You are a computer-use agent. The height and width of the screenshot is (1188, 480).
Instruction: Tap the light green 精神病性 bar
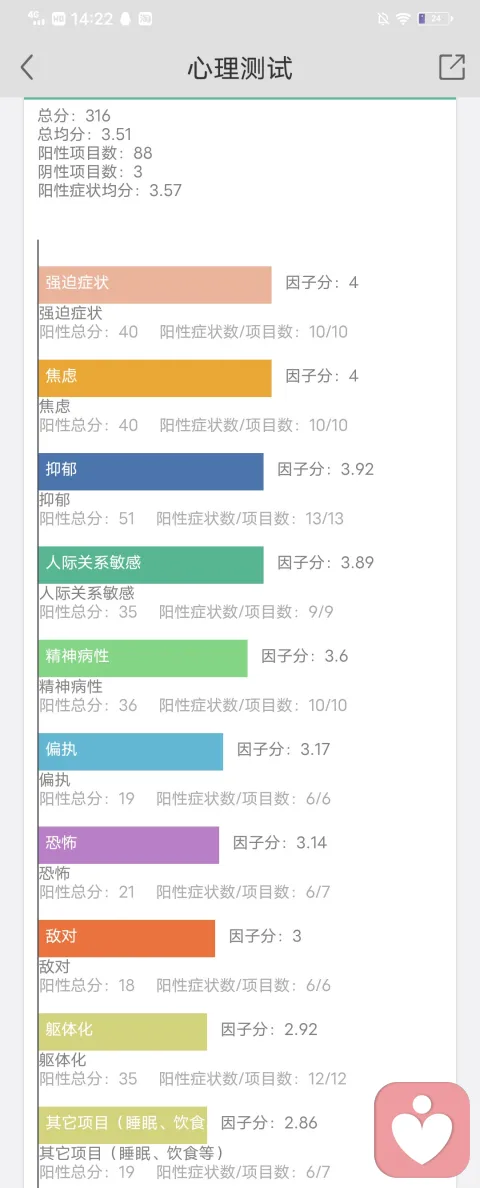tap(142, 658)
